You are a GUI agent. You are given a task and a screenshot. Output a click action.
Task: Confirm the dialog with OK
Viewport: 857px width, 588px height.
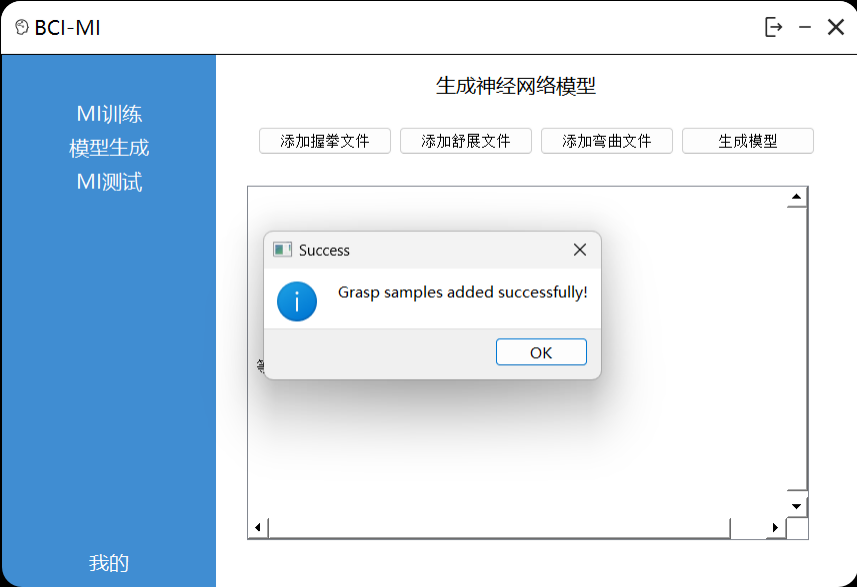coord(541,352)
